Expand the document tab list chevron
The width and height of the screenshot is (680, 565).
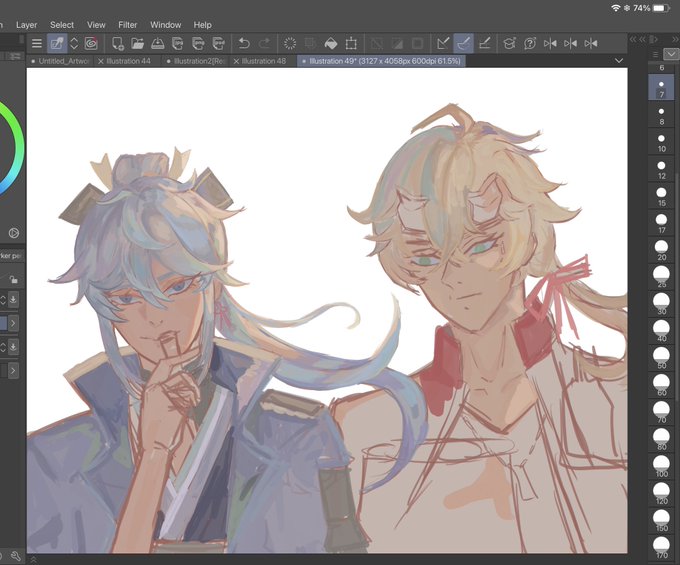619,61
